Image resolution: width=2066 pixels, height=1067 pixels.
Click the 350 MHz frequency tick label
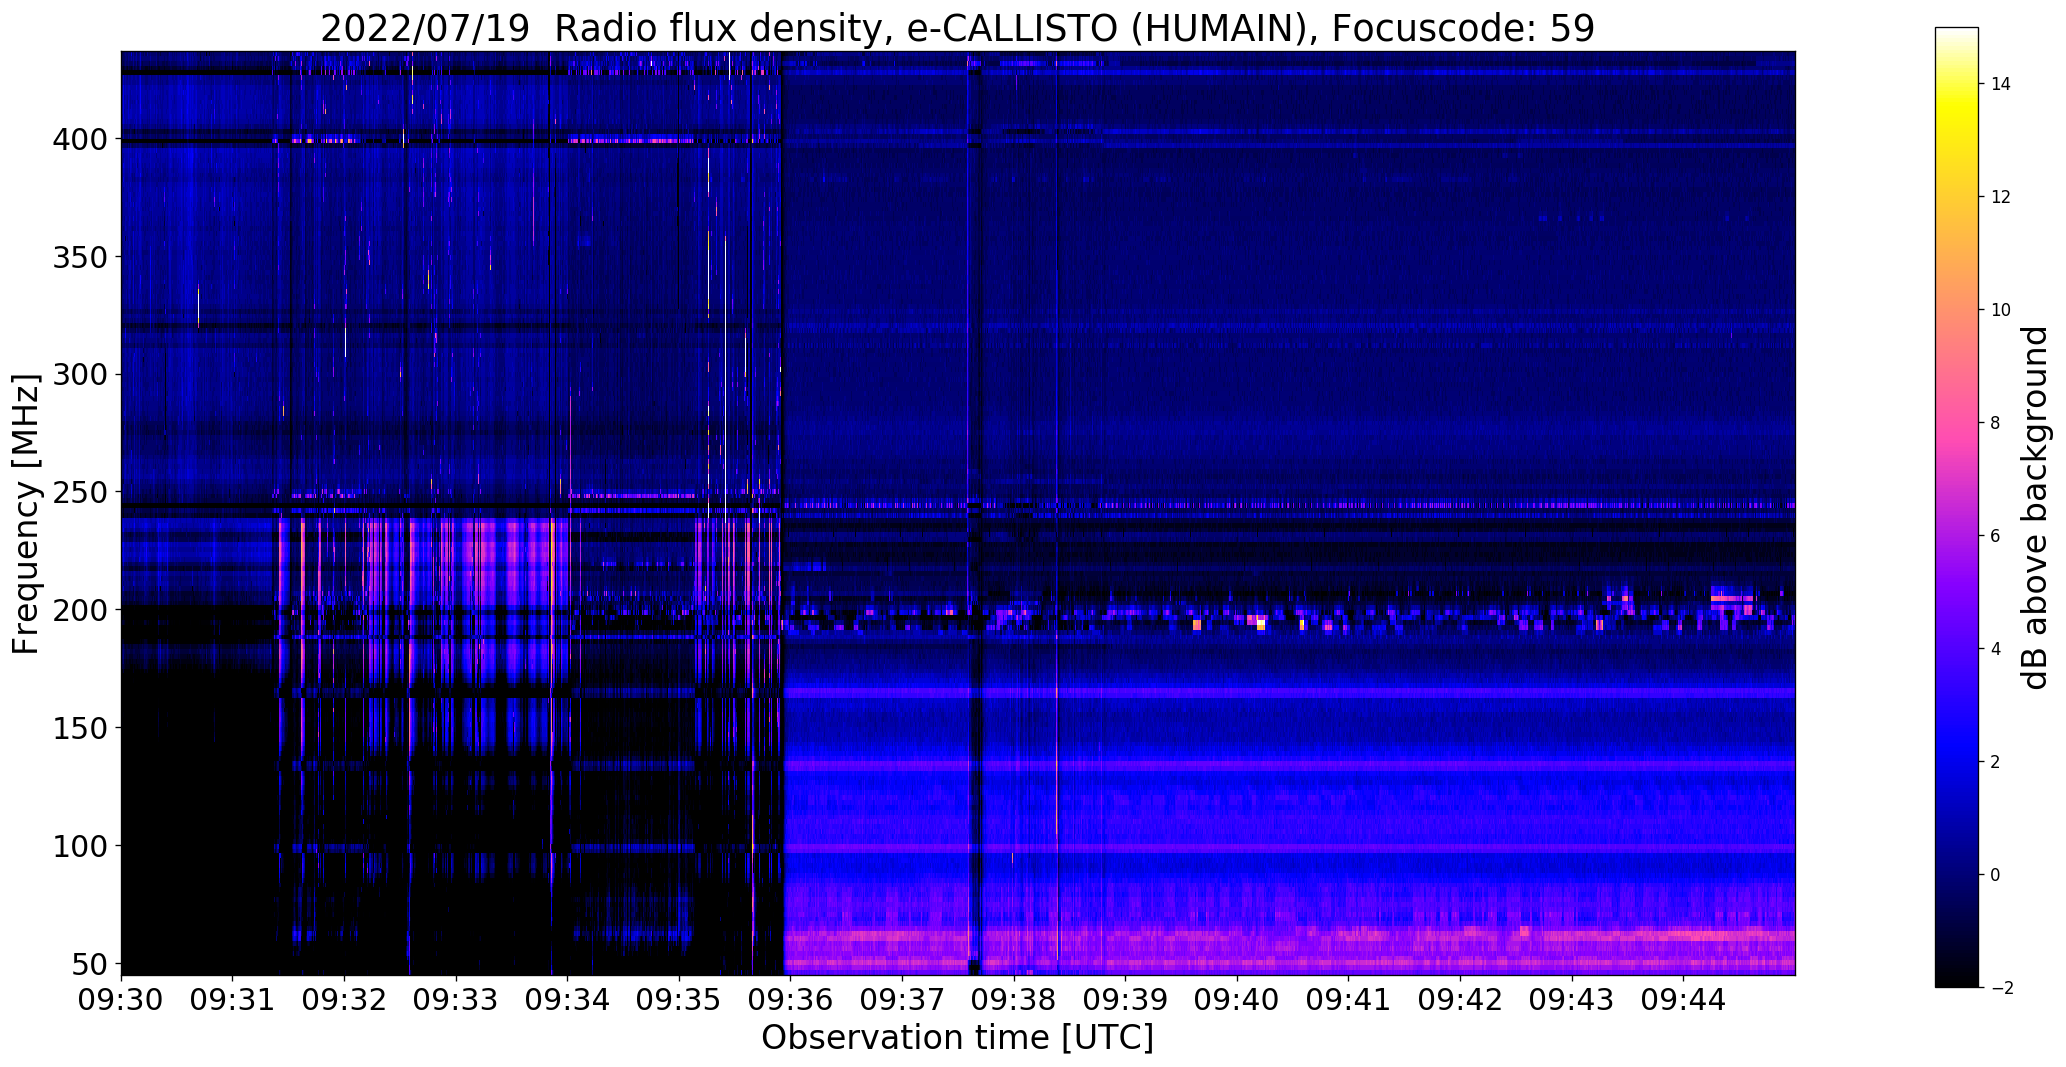tap(81, 257)
